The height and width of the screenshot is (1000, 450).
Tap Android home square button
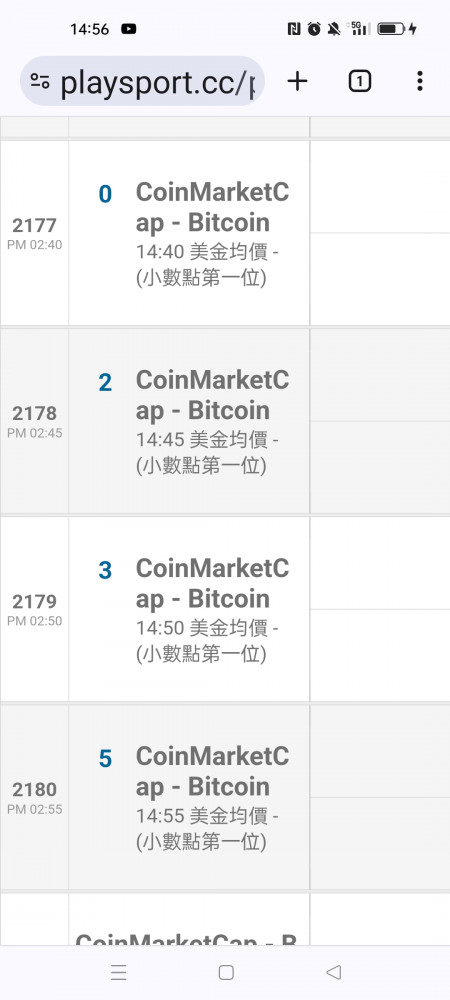coord(226,972)
